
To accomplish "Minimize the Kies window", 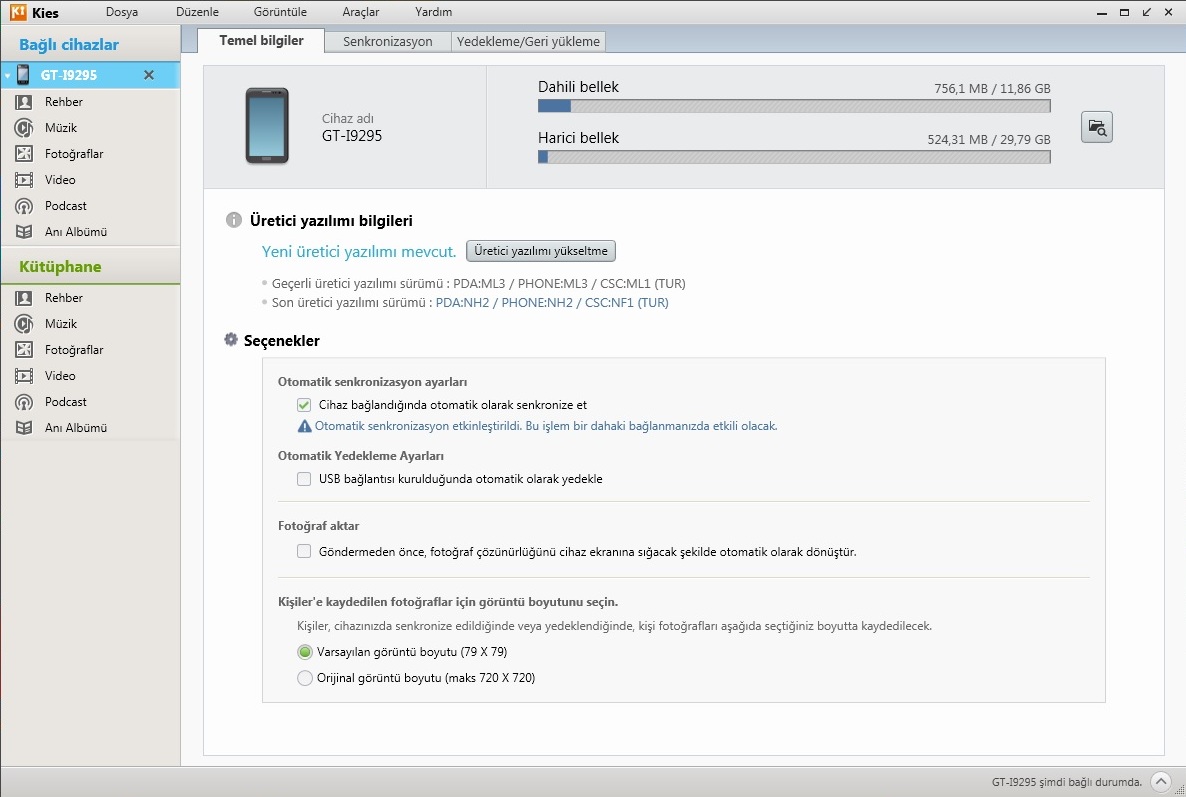I will pos(1102,12).
